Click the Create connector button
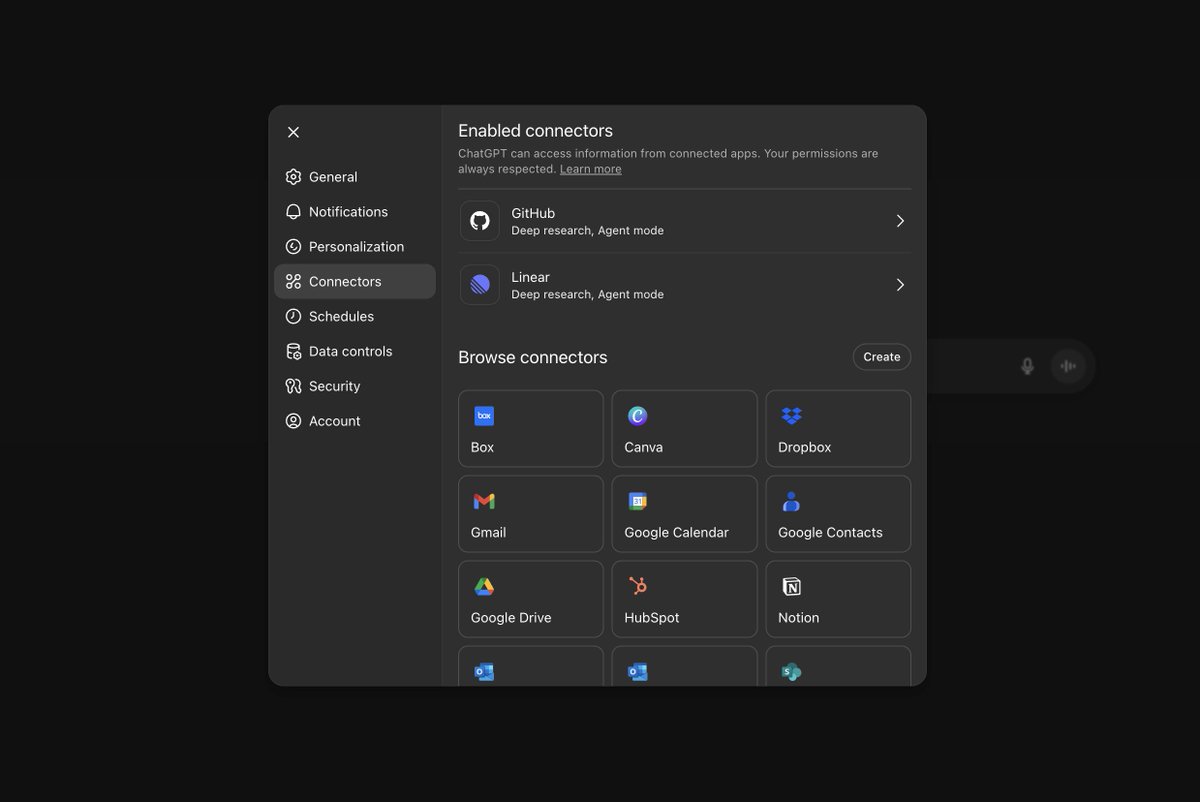1200x802 pixels. (882, 357)
